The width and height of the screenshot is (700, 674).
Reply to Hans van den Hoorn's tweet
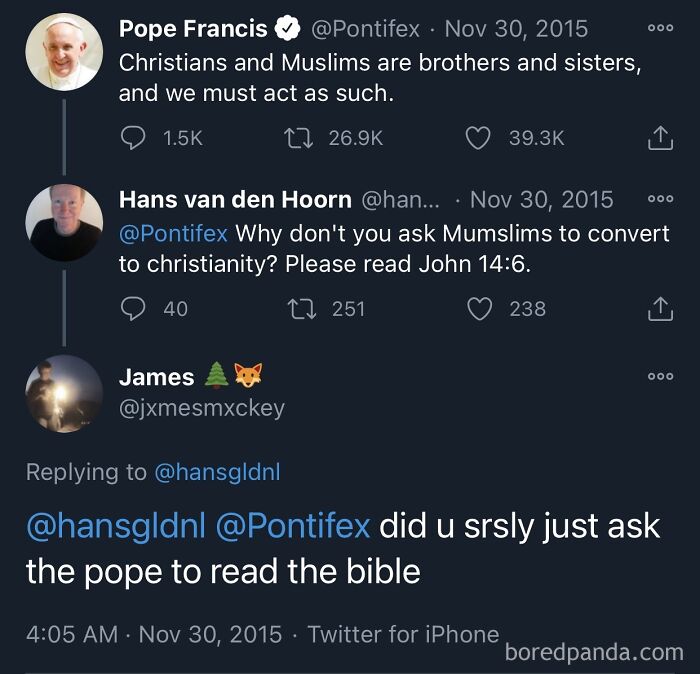[x=134, y=309]
